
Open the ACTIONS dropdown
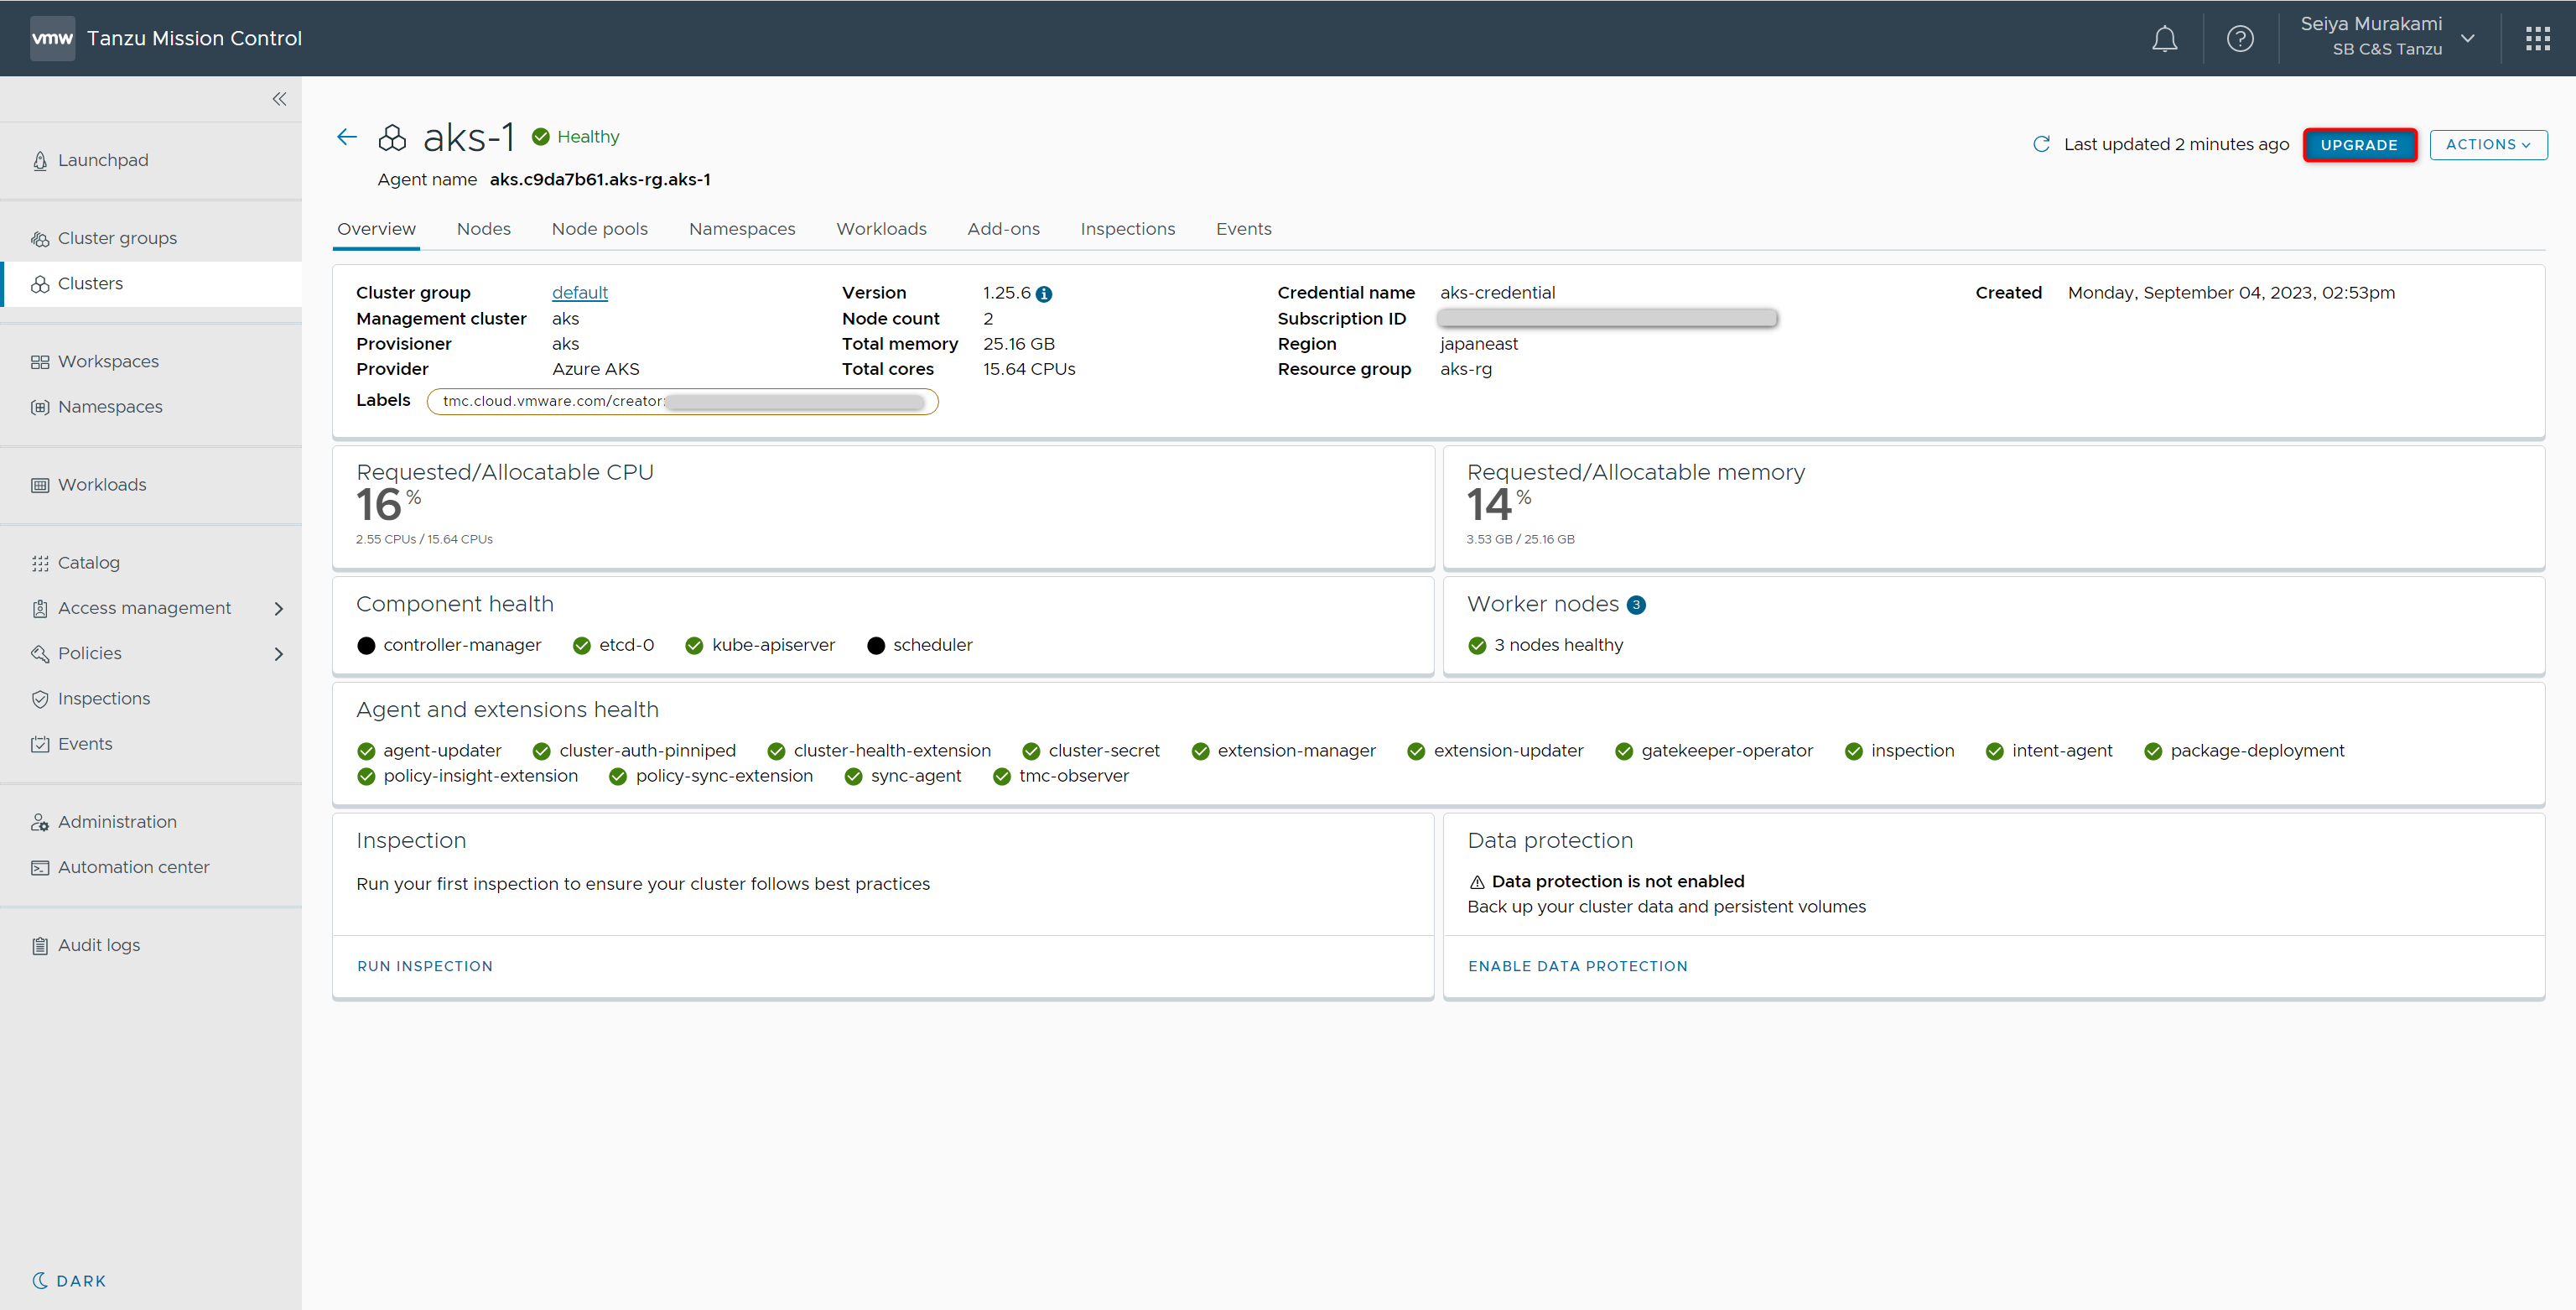click(x=2487, y=145)
